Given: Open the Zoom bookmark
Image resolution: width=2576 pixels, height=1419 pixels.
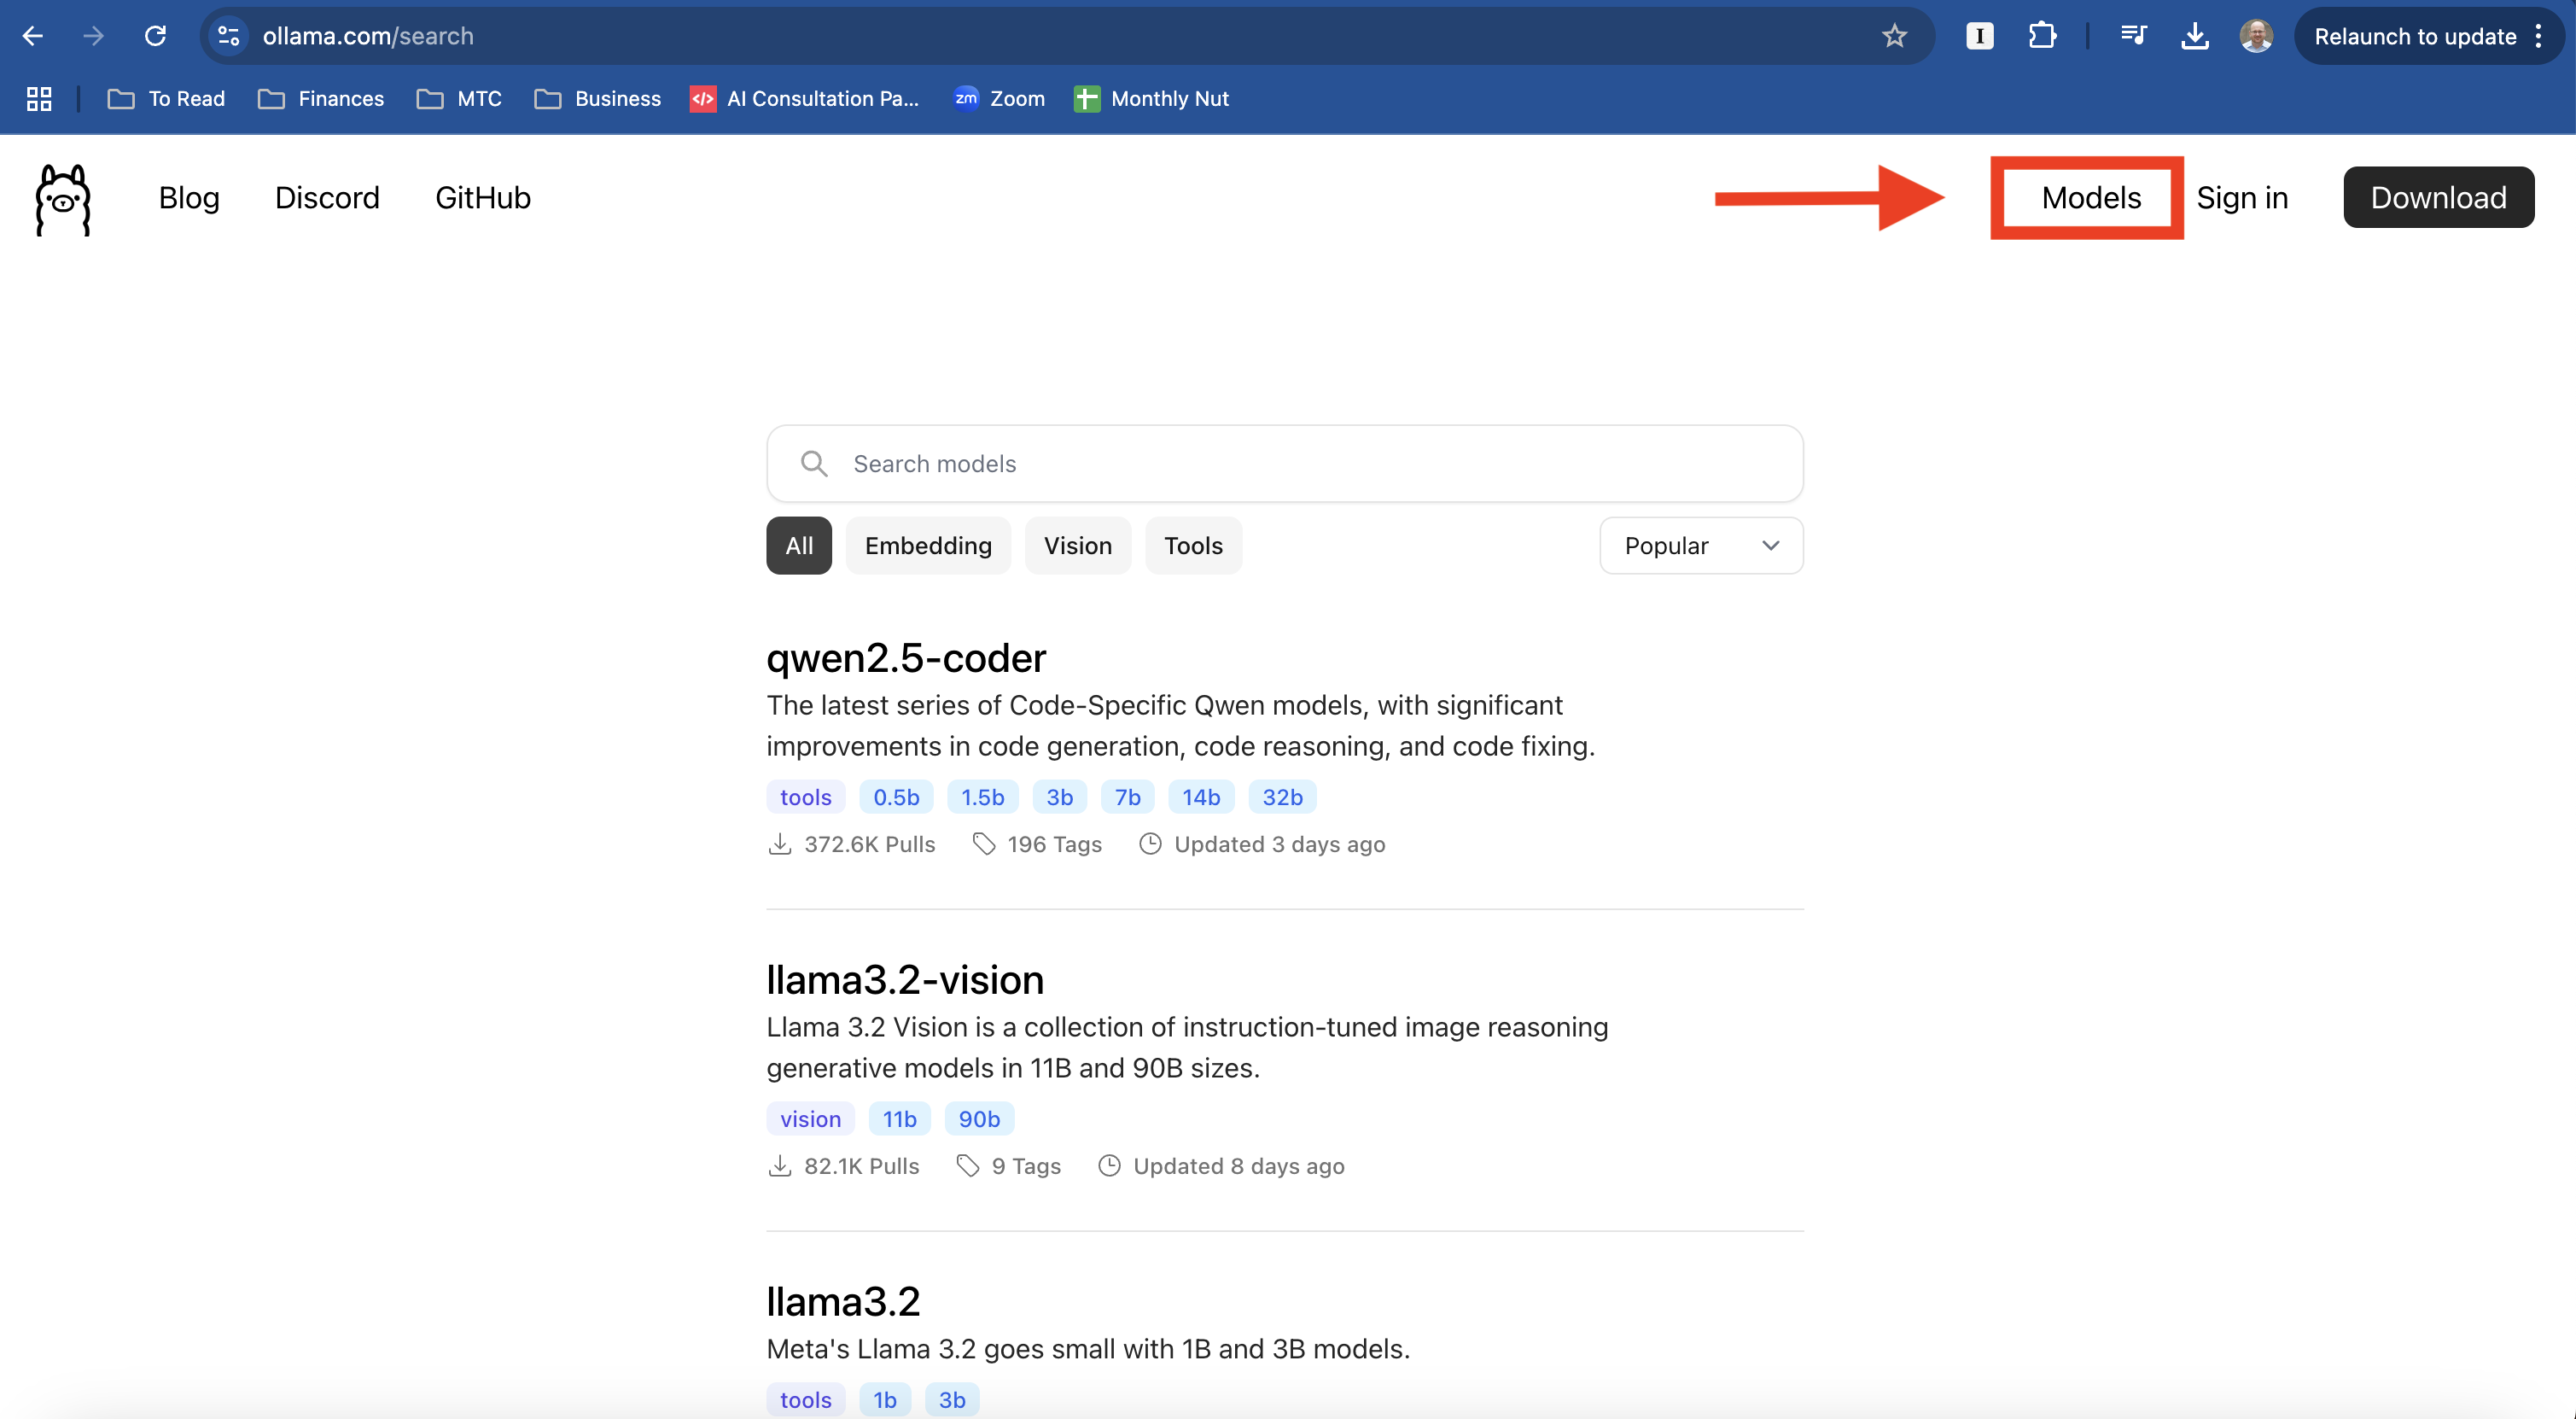Looking at the screenshot, I should 998,99.
